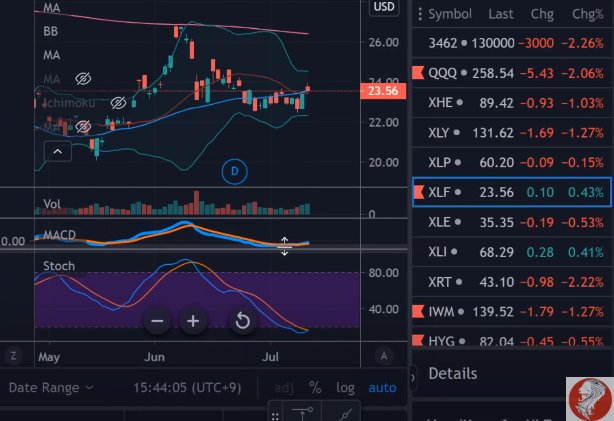The image size is (614, 421).
Task: Click the dividend D marker on chart
Action: point(235,171)
